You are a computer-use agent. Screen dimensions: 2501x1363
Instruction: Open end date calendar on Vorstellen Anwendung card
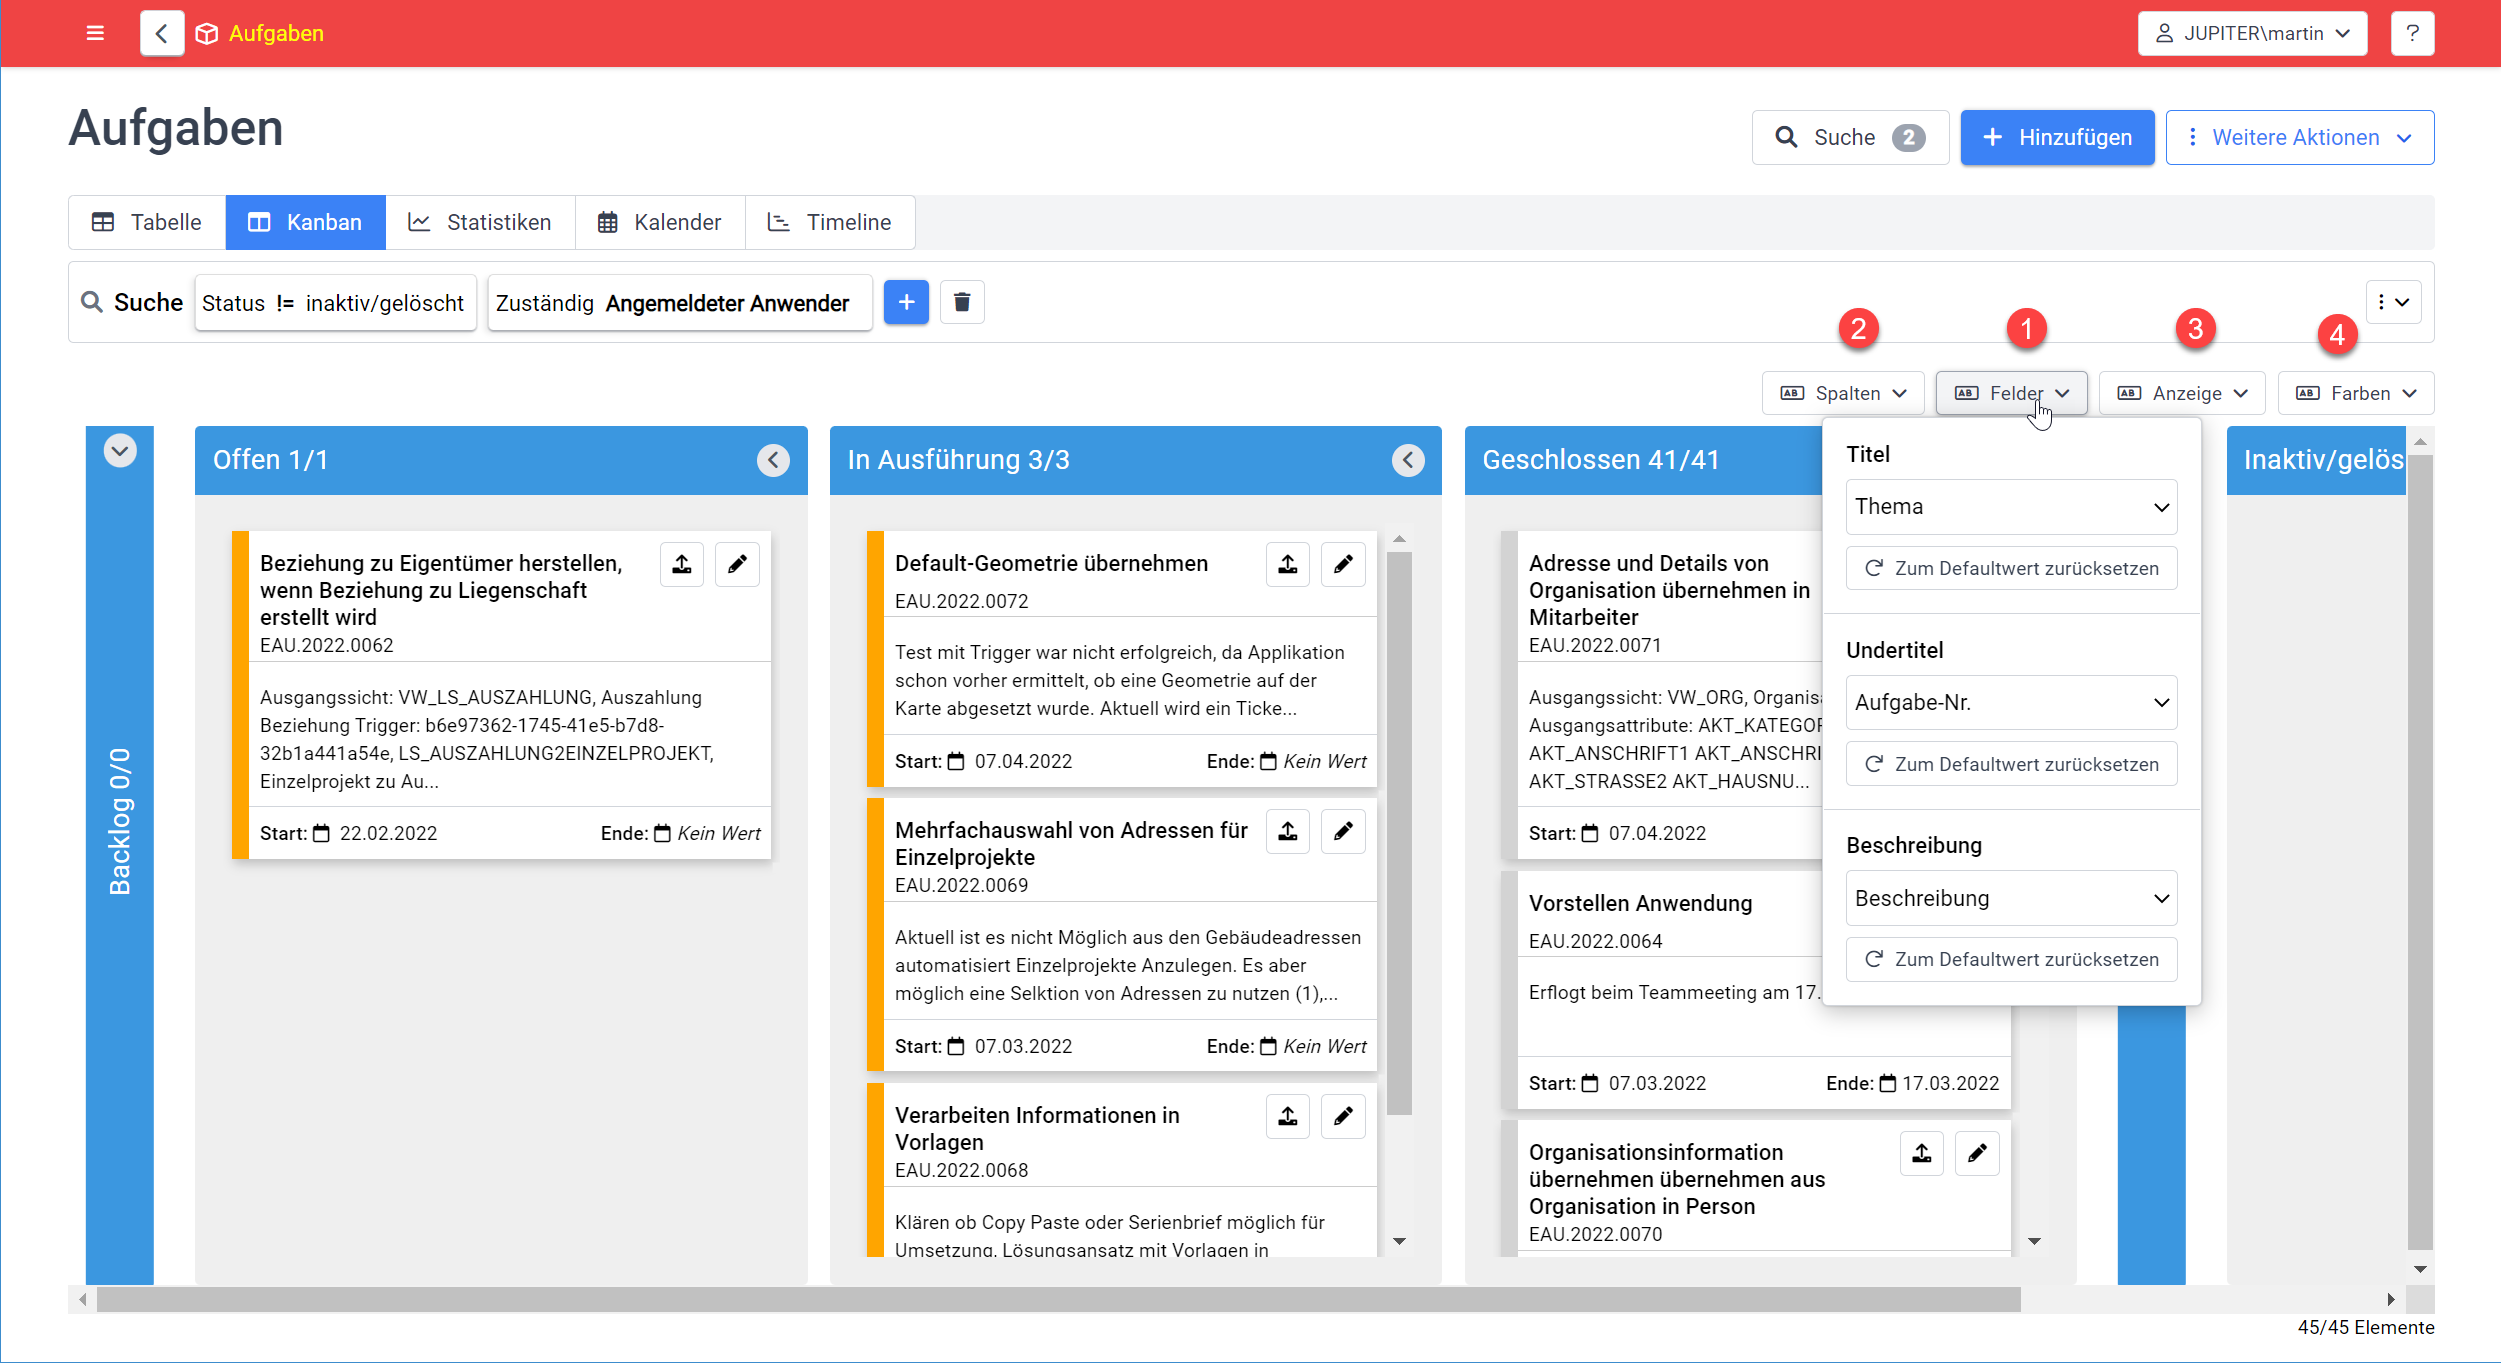click(x=1888, y=1083)
